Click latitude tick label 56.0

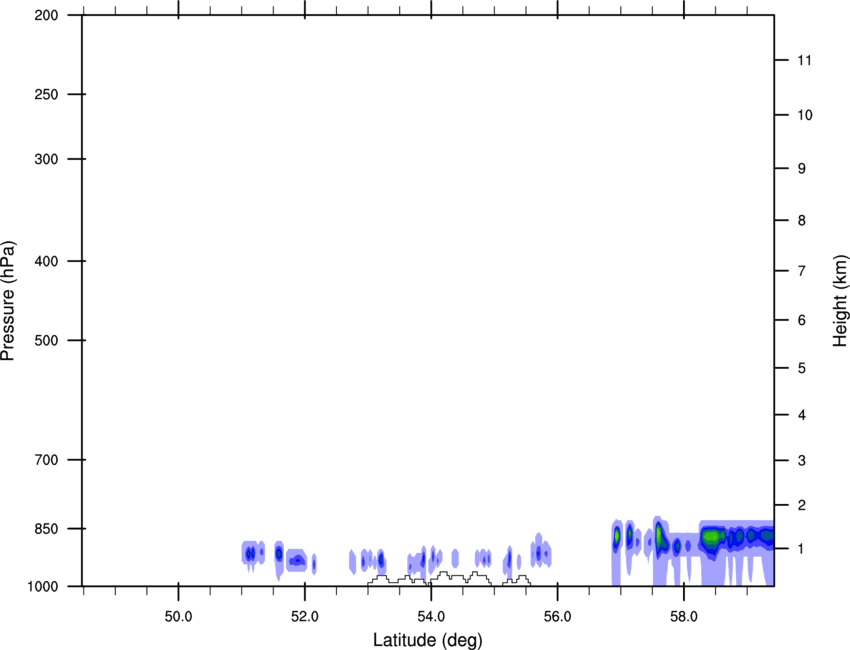(558, 617)
